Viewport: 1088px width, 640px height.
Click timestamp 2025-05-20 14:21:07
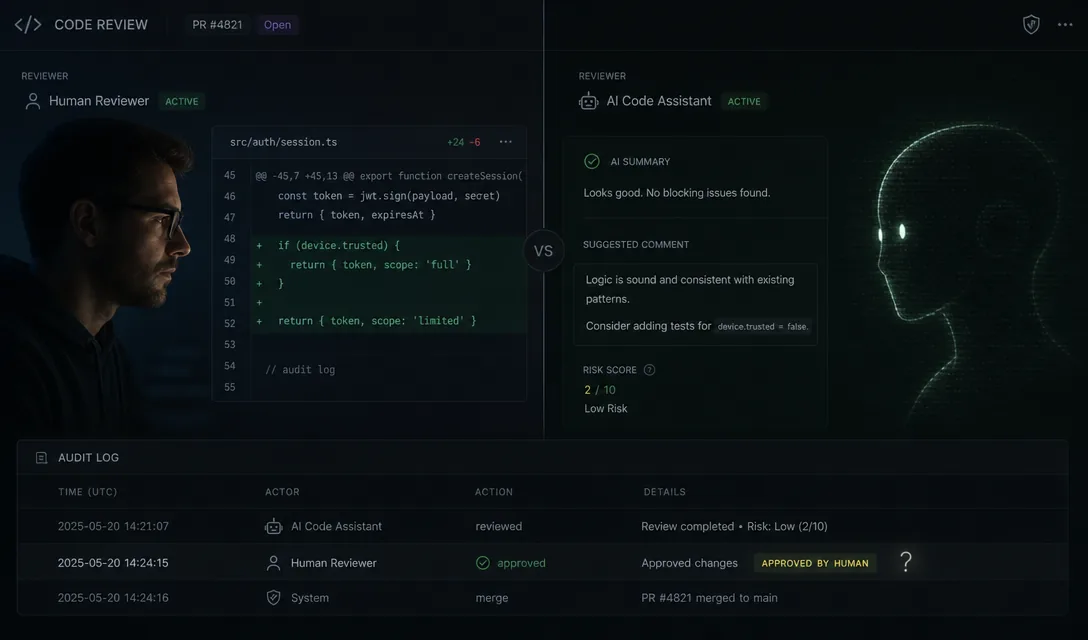click(x=113, y=527)
